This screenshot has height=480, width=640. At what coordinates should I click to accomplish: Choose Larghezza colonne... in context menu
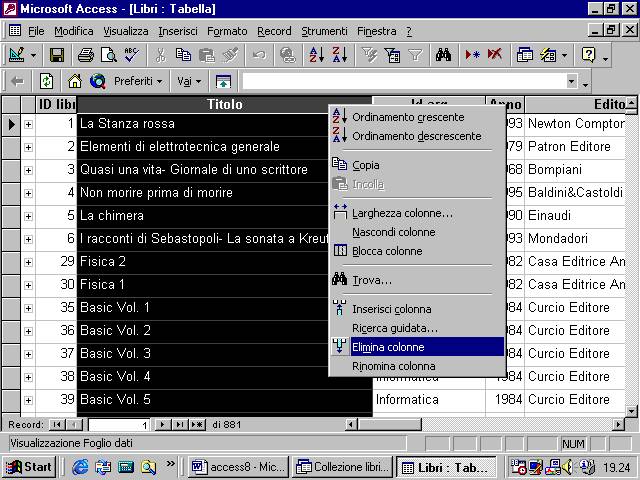pos(417,213)
